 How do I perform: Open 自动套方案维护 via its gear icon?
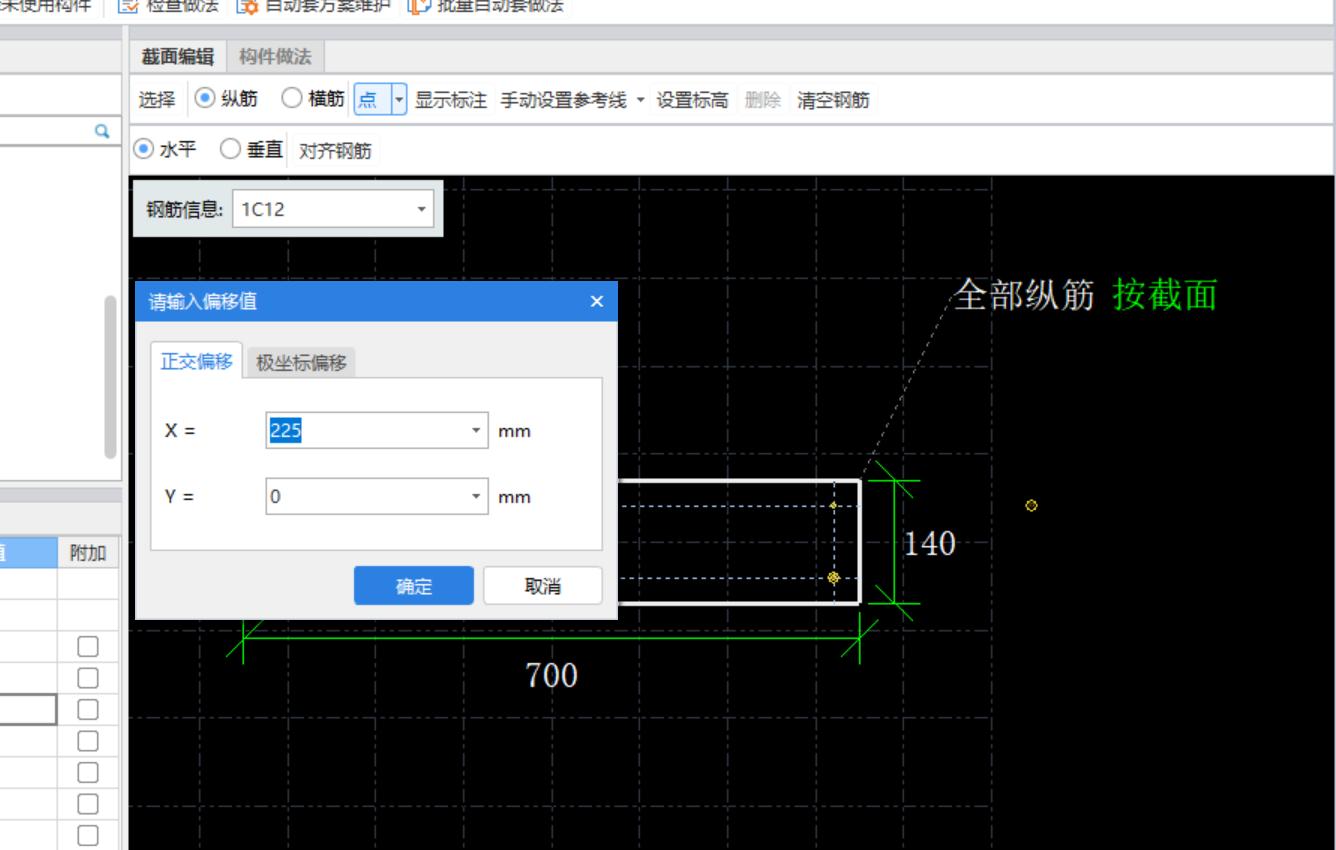(x=247, y=6)
